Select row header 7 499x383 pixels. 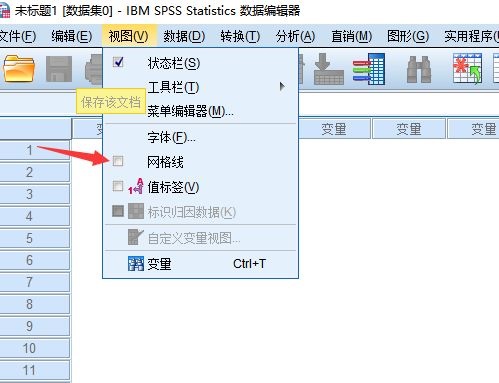[x=35, y=282]
